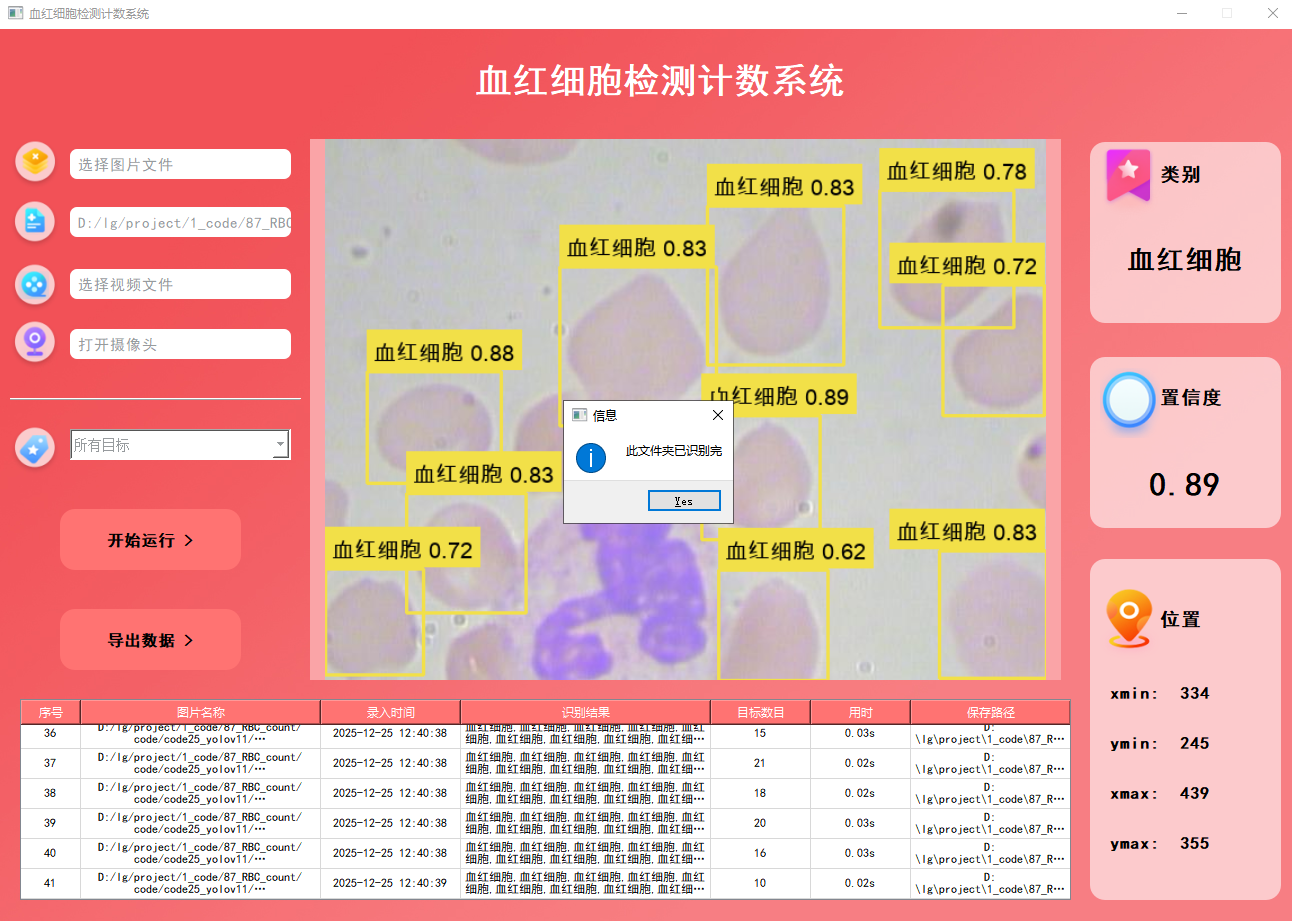Screen dimensions: 1292x921
Task: Click the xmin value 334
Action: pos(1194,693)
